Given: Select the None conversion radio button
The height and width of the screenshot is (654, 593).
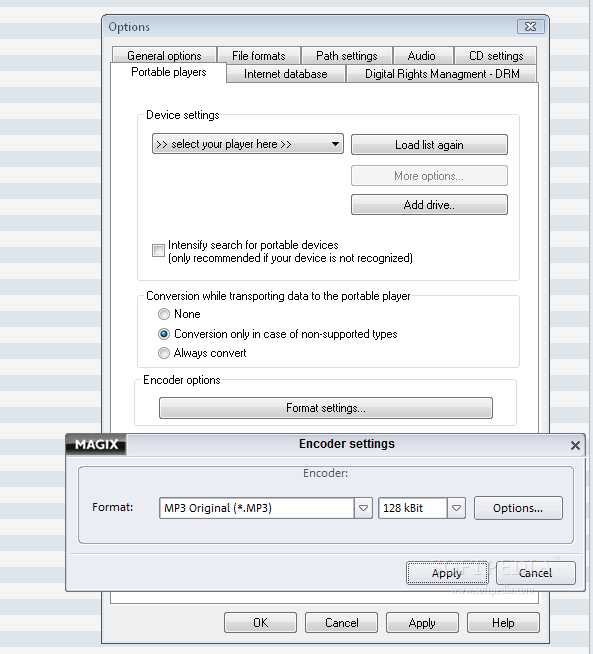Looking at the screenshot, I should pos(164,314).
